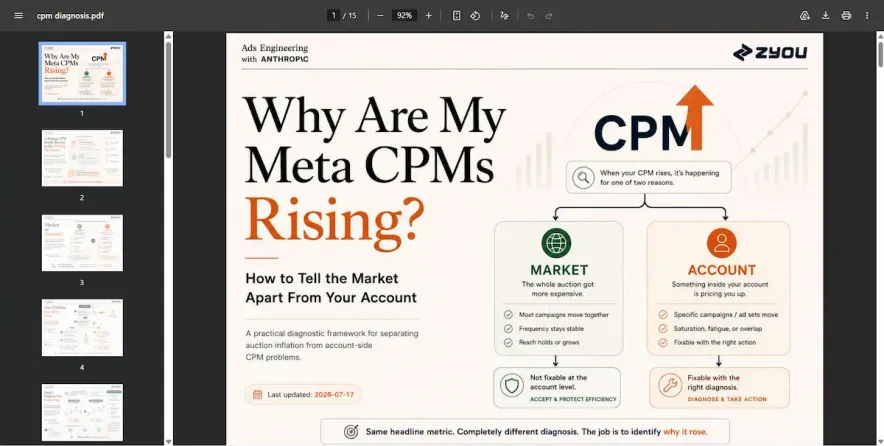The image size is (884, 446).
Task: Select the draw annotation tool
Action: tap(505, 15)
